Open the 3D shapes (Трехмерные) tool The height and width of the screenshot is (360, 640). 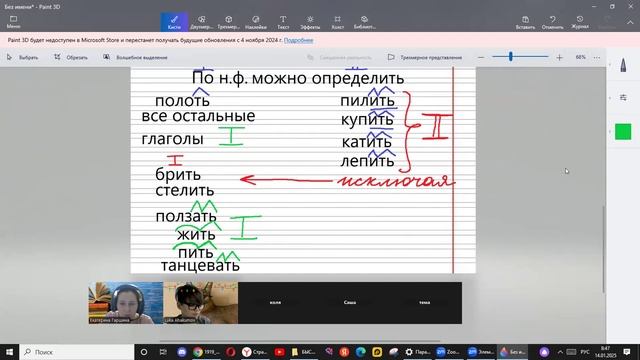(x=229, y=22)
